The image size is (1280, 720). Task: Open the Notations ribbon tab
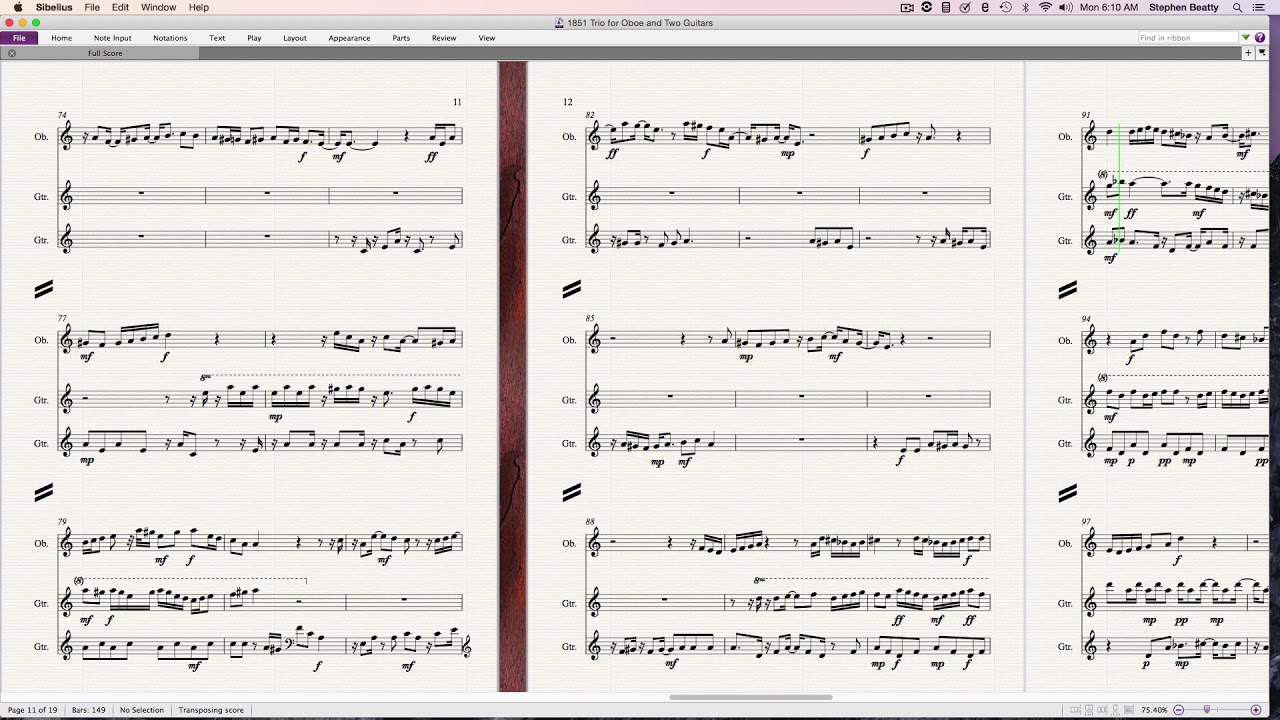(x=170, y=38)
